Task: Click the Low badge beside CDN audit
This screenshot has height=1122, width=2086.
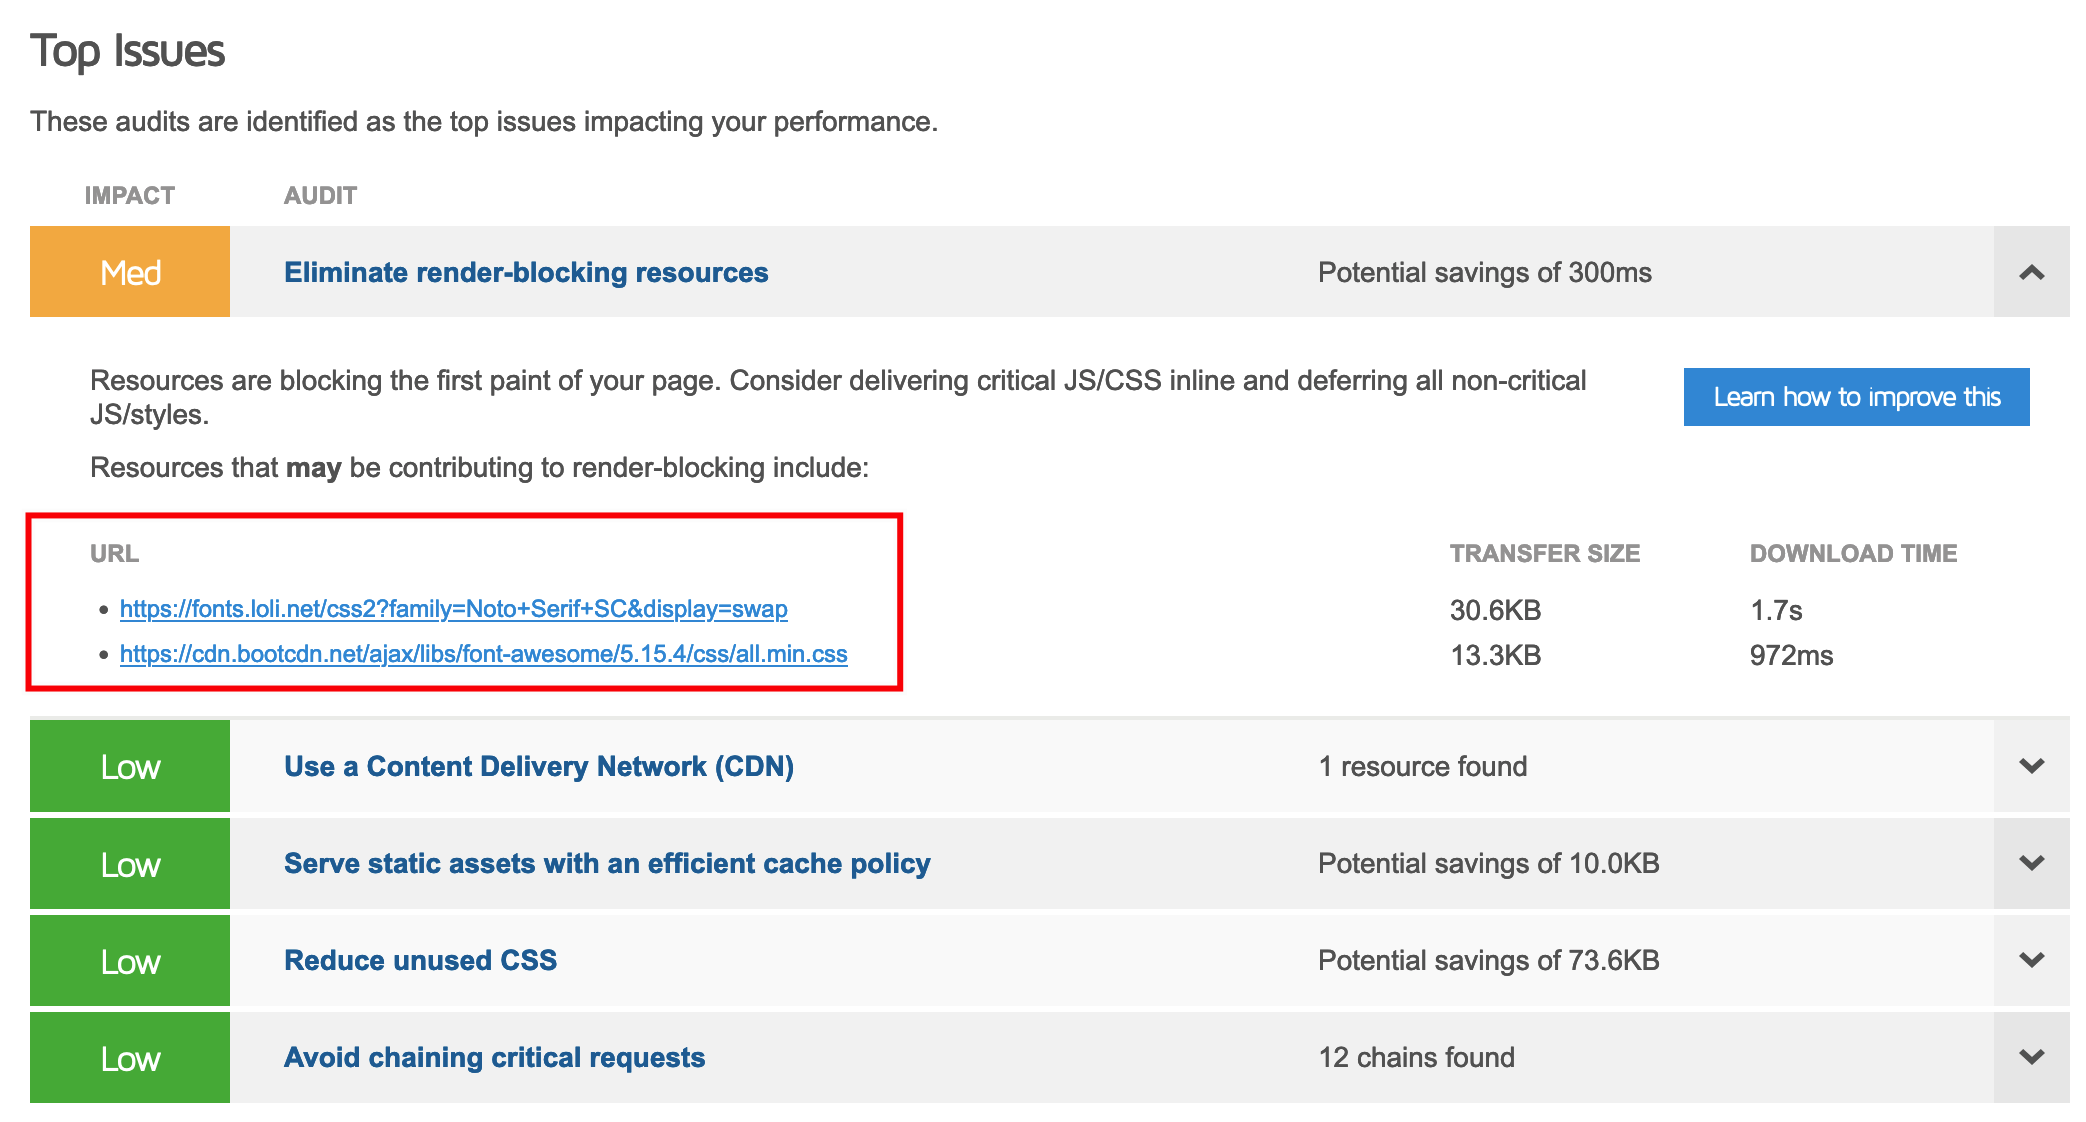Action: click(x=130, y=766)
